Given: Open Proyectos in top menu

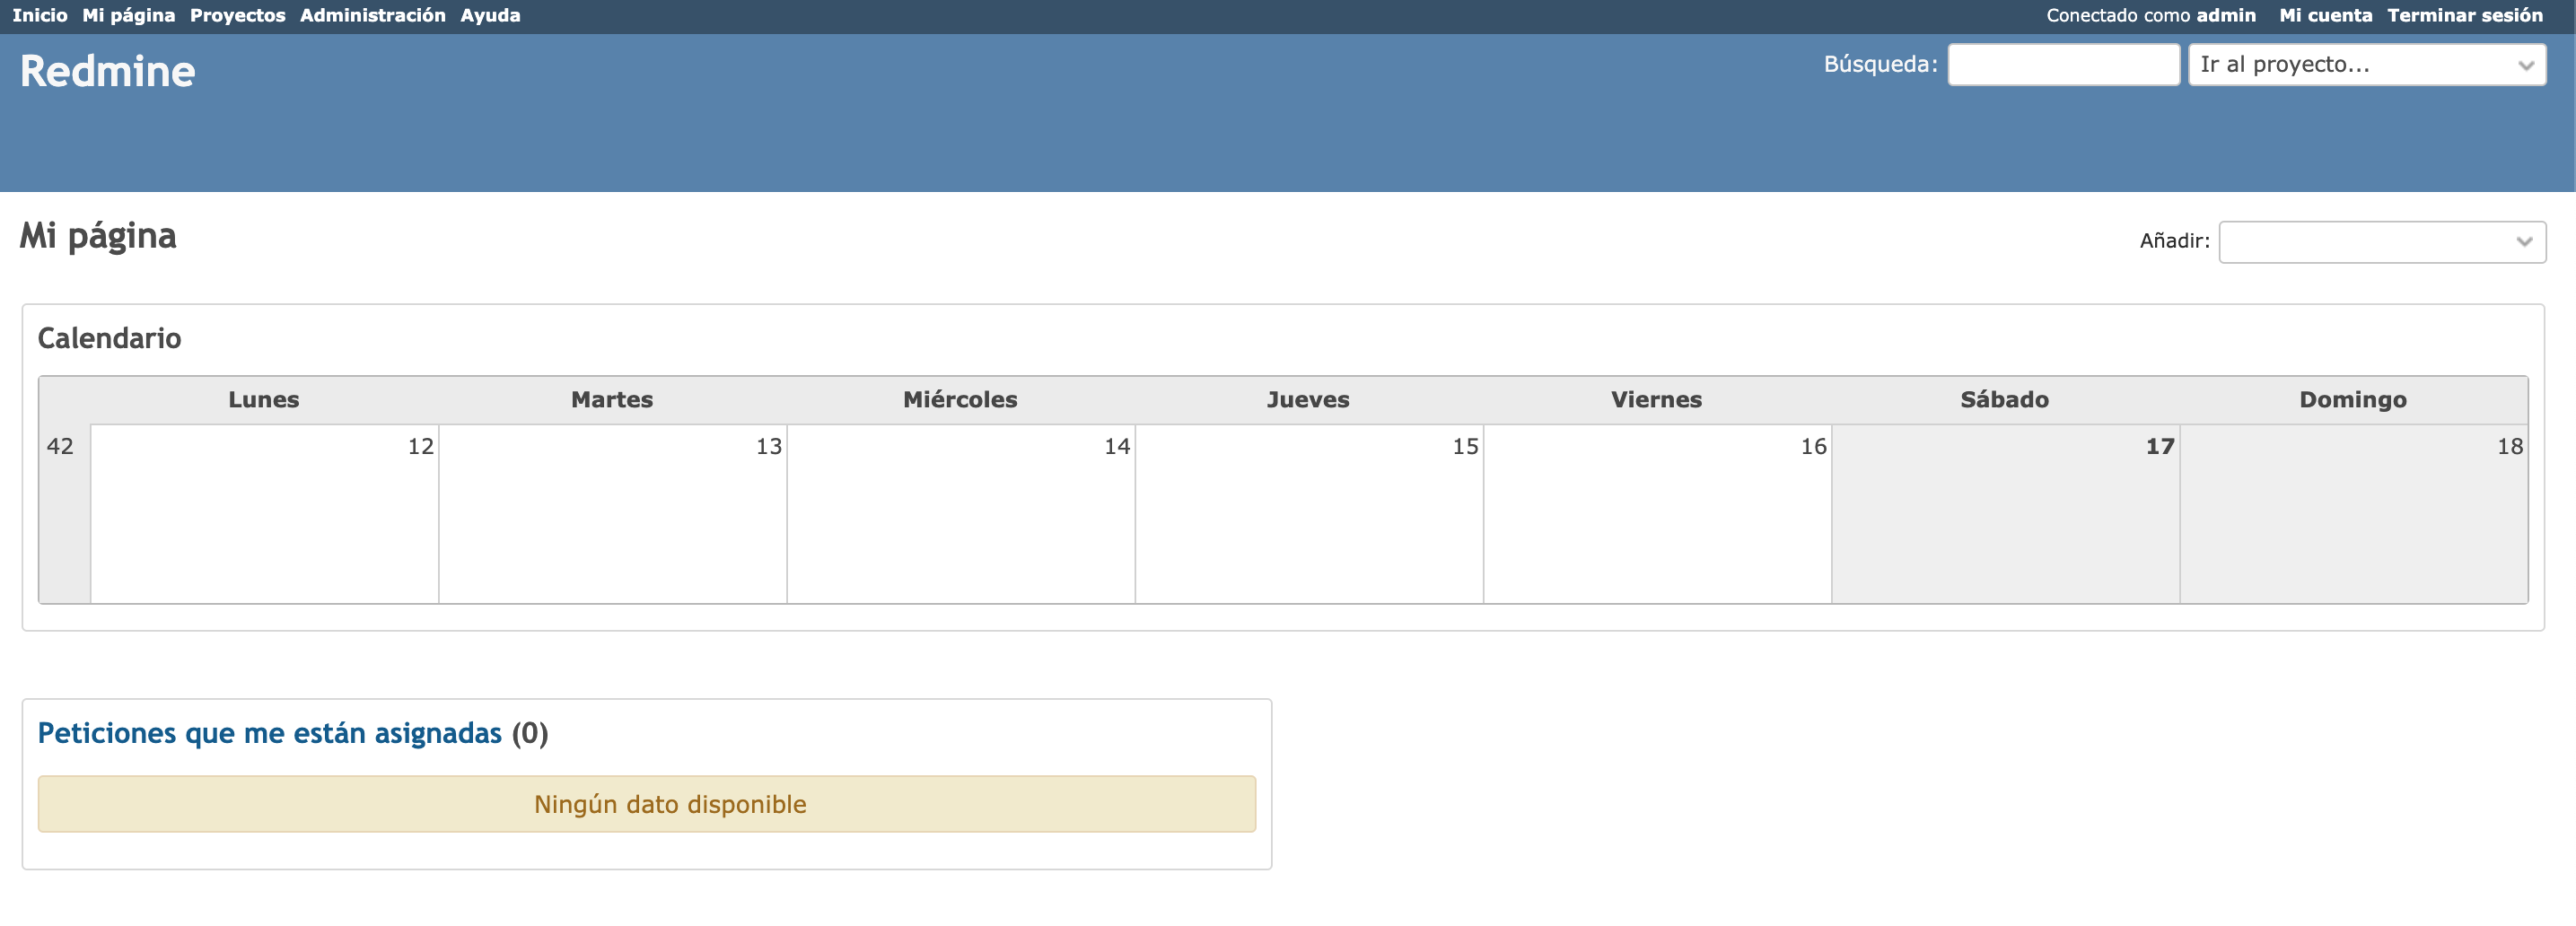Looking at the screenshot, I should [x=238, y=15].
